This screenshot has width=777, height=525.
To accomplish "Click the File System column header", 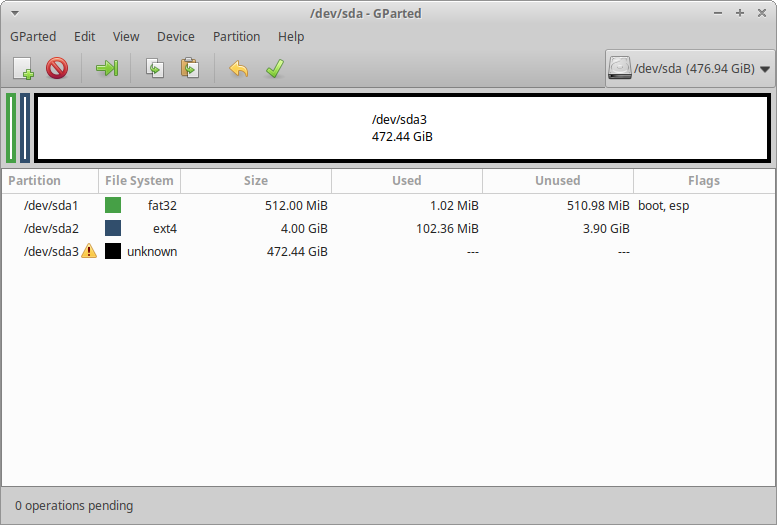I will (x=139, y=180).
